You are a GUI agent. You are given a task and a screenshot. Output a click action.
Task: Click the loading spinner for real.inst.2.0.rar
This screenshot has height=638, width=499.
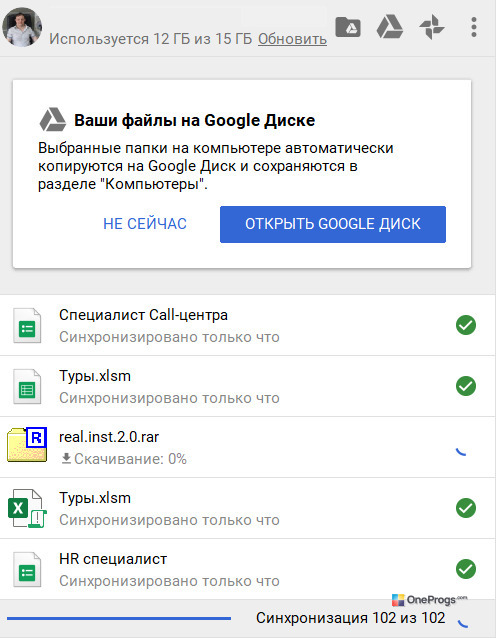click(462, 450)
